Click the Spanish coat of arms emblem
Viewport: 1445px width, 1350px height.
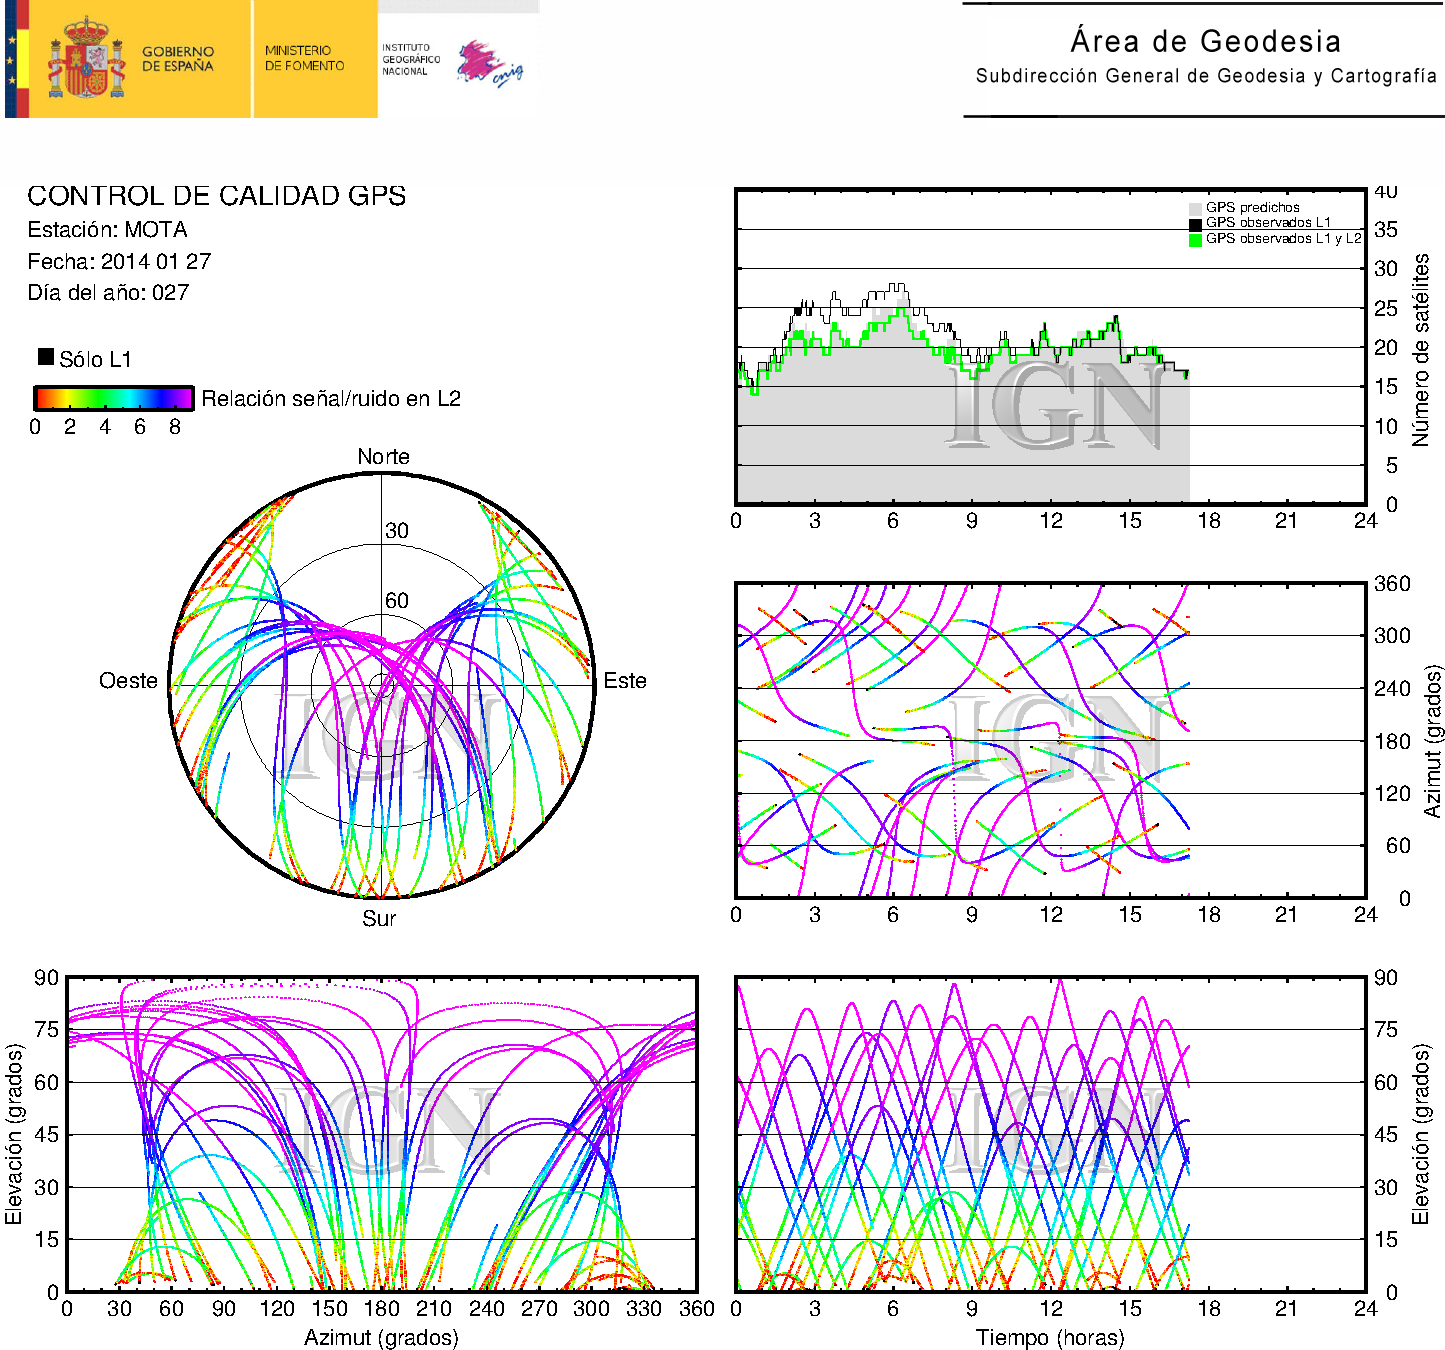[86, 60]
